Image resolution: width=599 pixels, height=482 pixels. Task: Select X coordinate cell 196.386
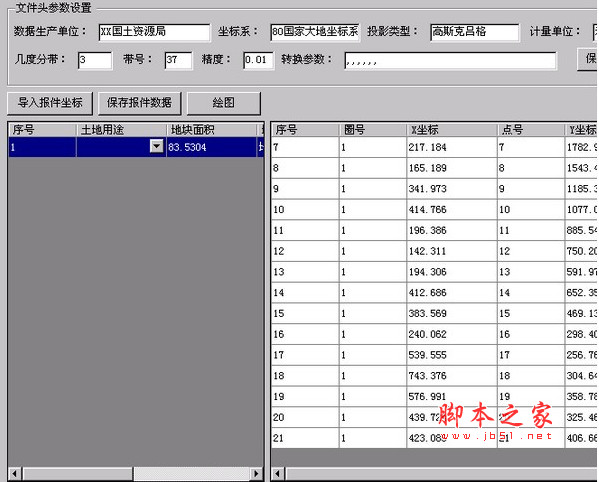[x=452, y=230]
